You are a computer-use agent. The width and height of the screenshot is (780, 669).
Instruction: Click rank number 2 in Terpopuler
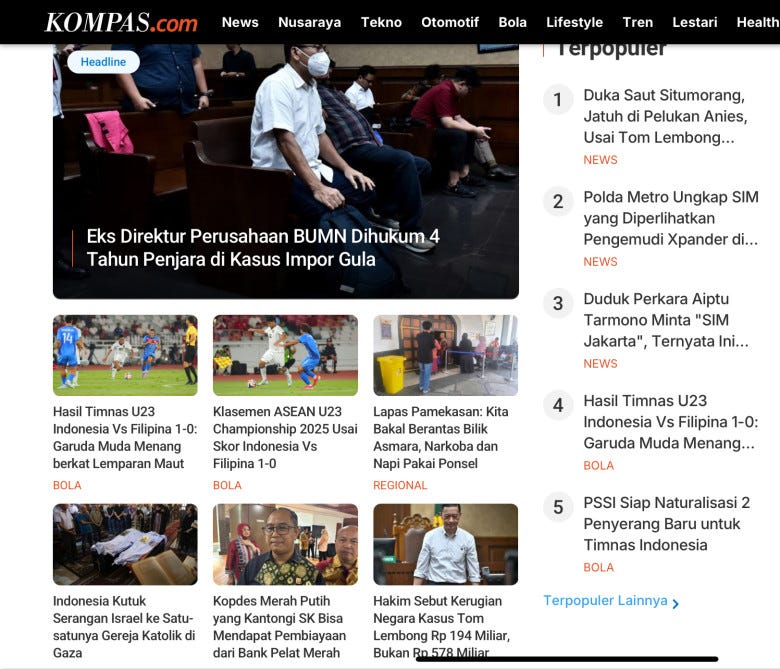(x=558, y=201)
